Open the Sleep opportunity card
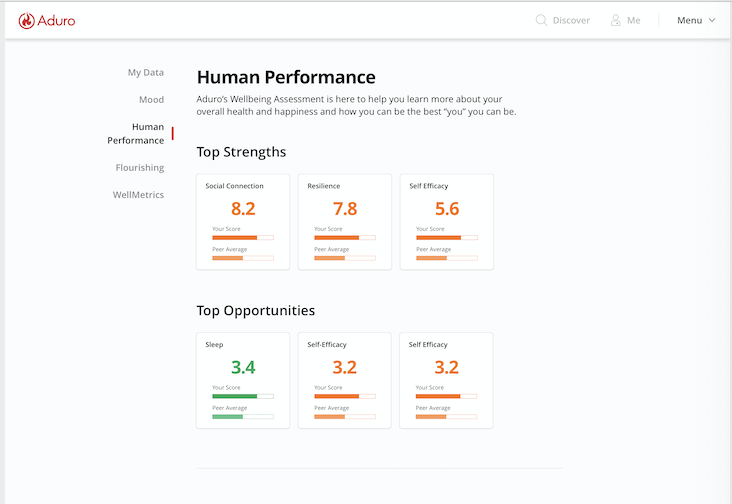 click(x=243, y=380)
